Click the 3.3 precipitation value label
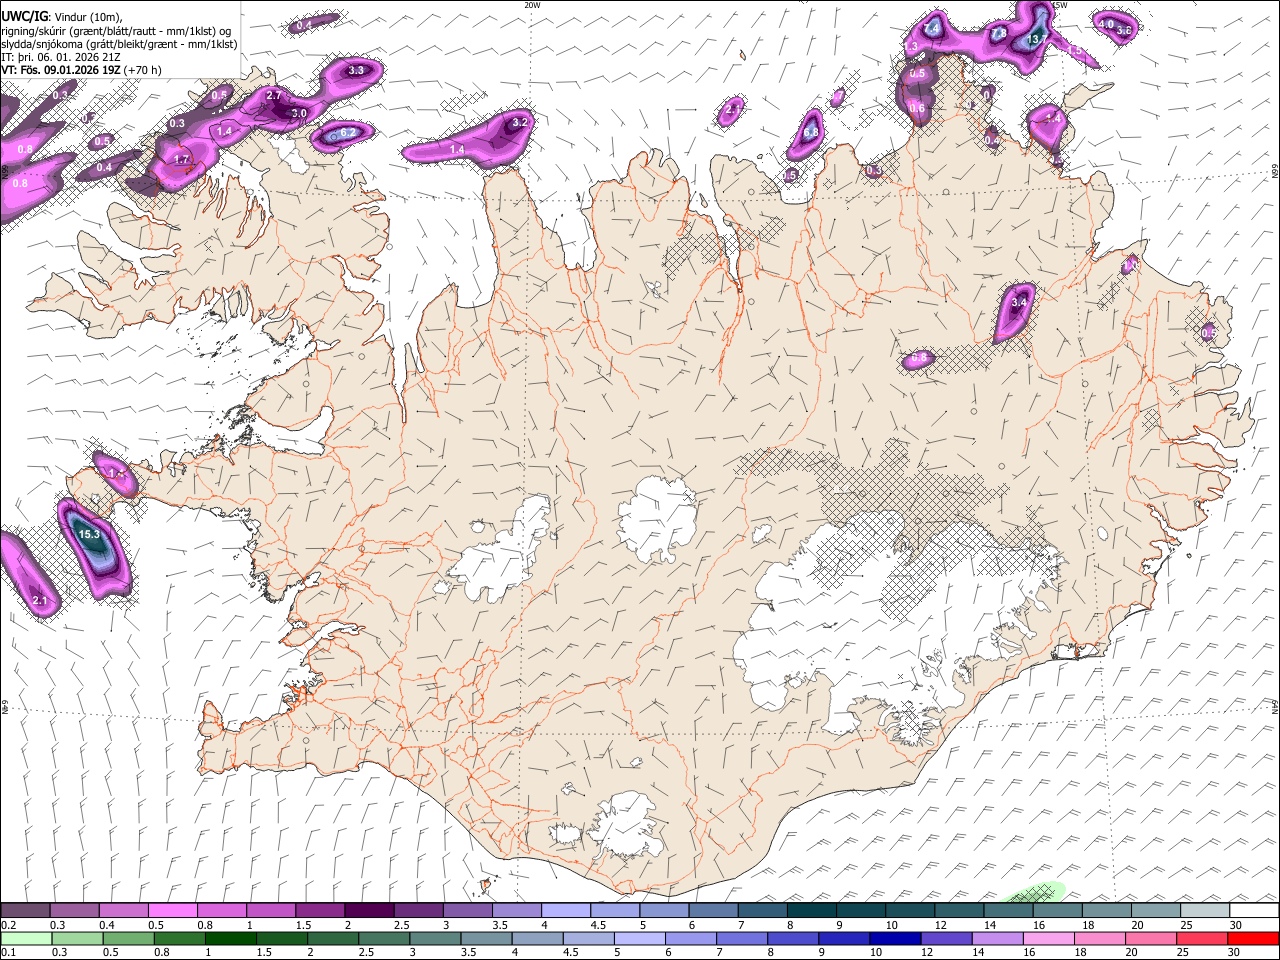 pyautogui.click(x=356, y=70)
